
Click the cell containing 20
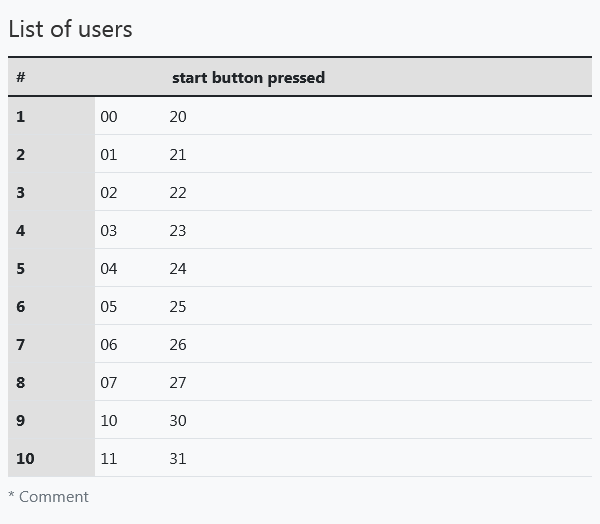(x=378, y=116)
